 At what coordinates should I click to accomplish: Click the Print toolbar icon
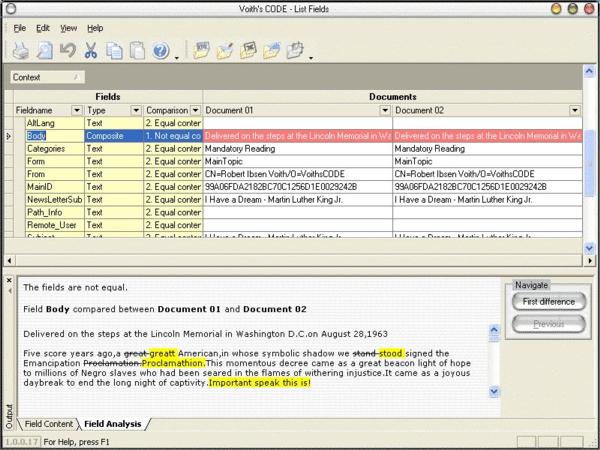point(21,51)
